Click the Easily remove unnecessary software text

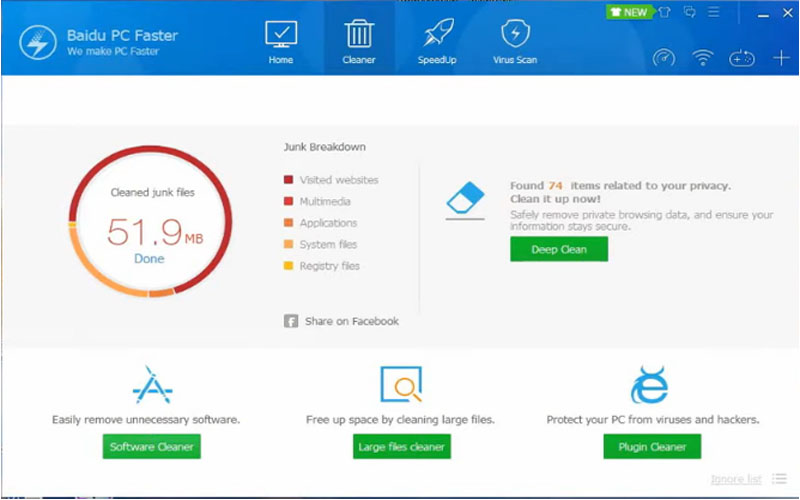pyautogui.click(x=146, y=419)
